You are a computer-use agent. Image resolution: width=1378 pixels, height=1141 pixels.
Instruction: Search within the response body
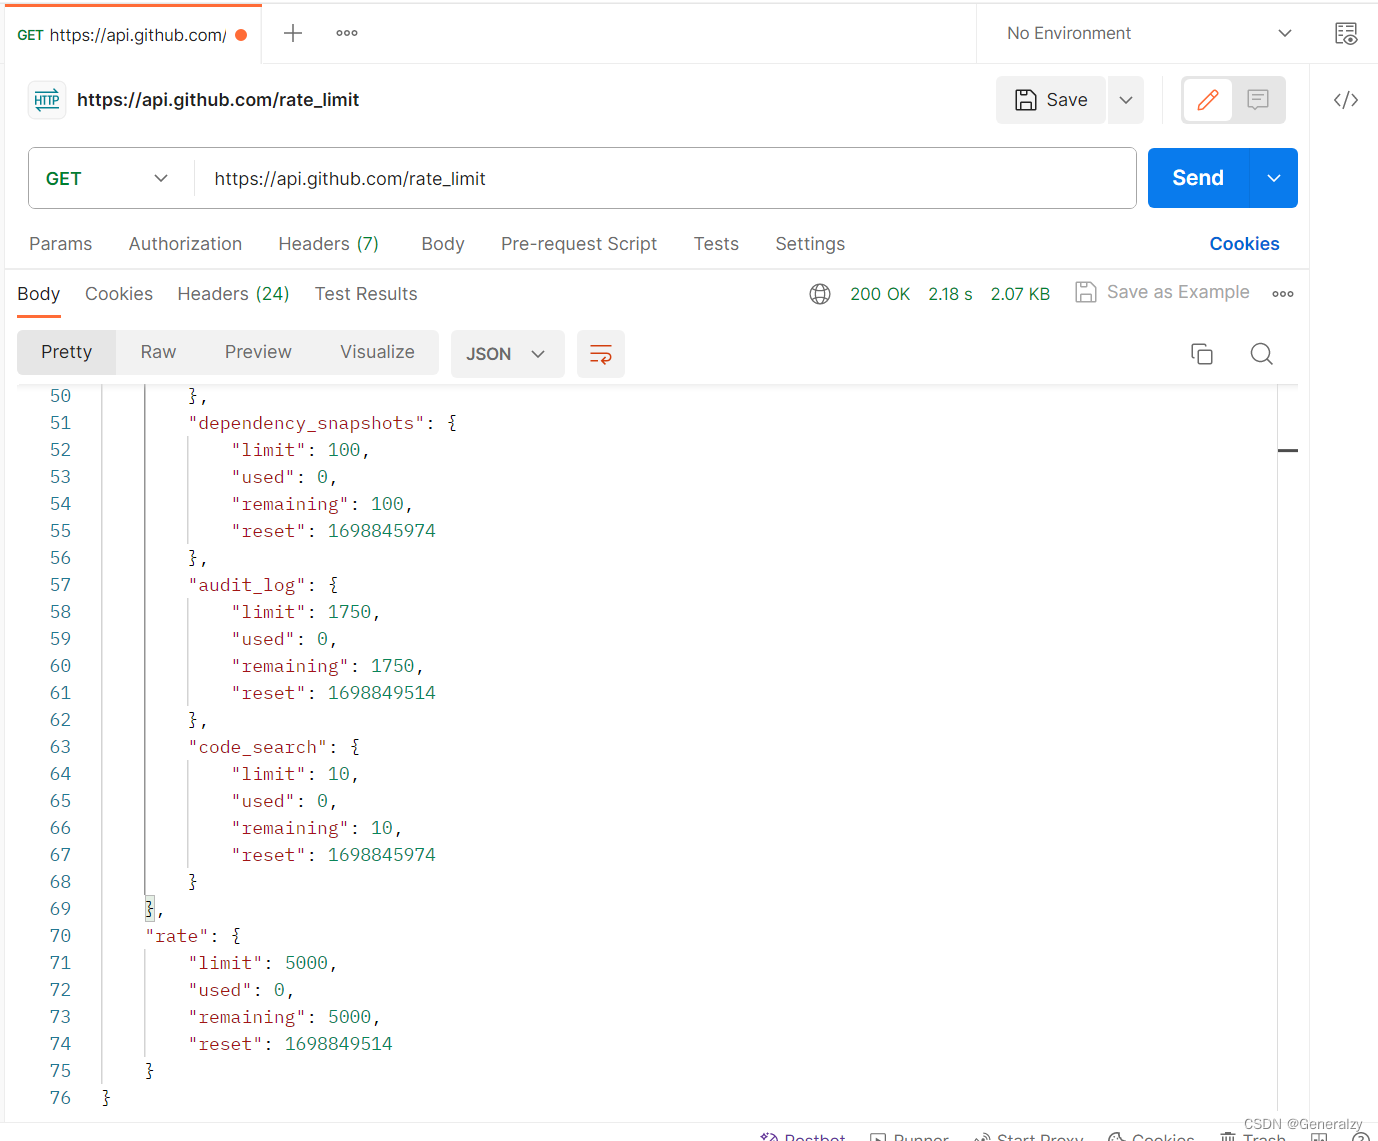pos(1262,354)
